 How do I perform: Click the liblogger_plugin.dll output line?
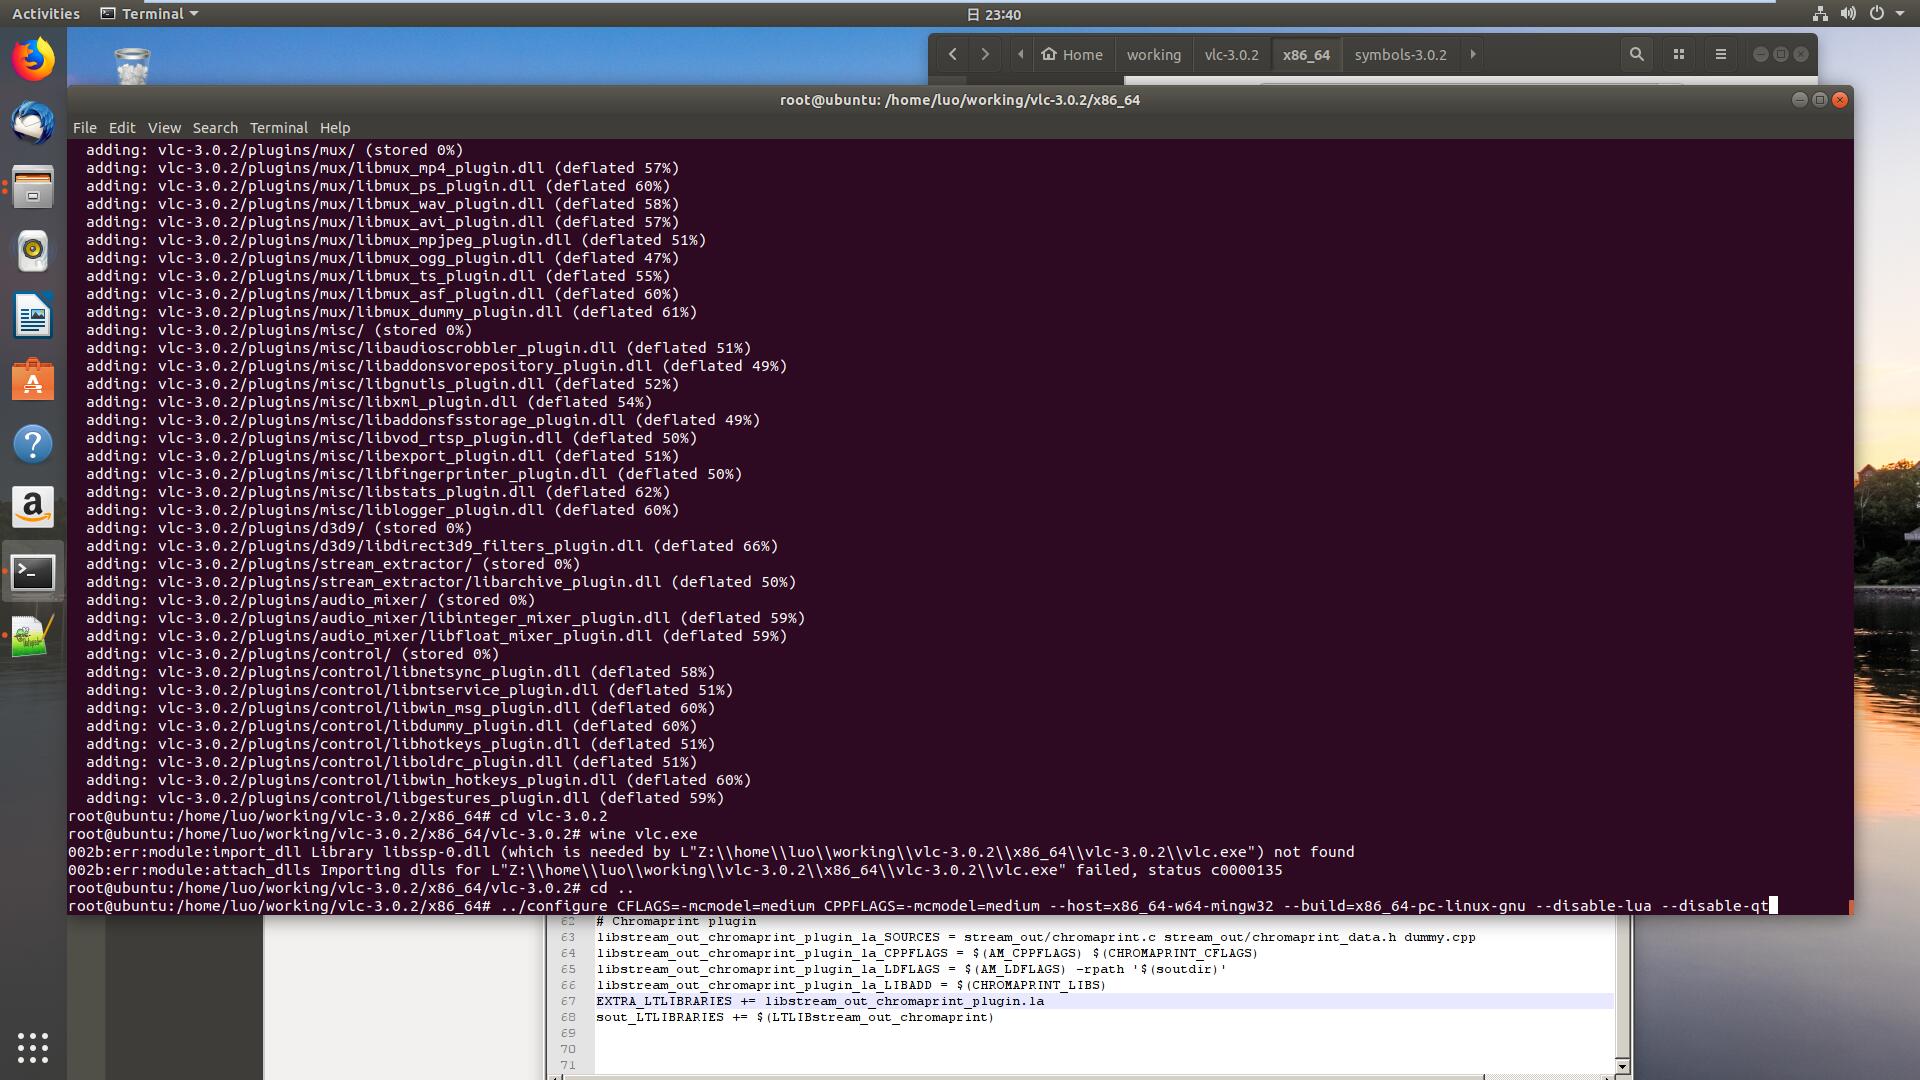pyautogui.click(x=382, y=510)
